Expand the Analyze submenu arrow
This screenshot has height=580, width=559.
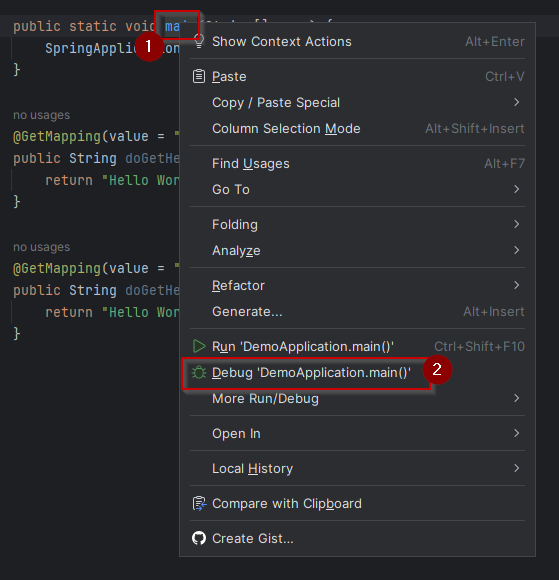click(x=517, y=250)
